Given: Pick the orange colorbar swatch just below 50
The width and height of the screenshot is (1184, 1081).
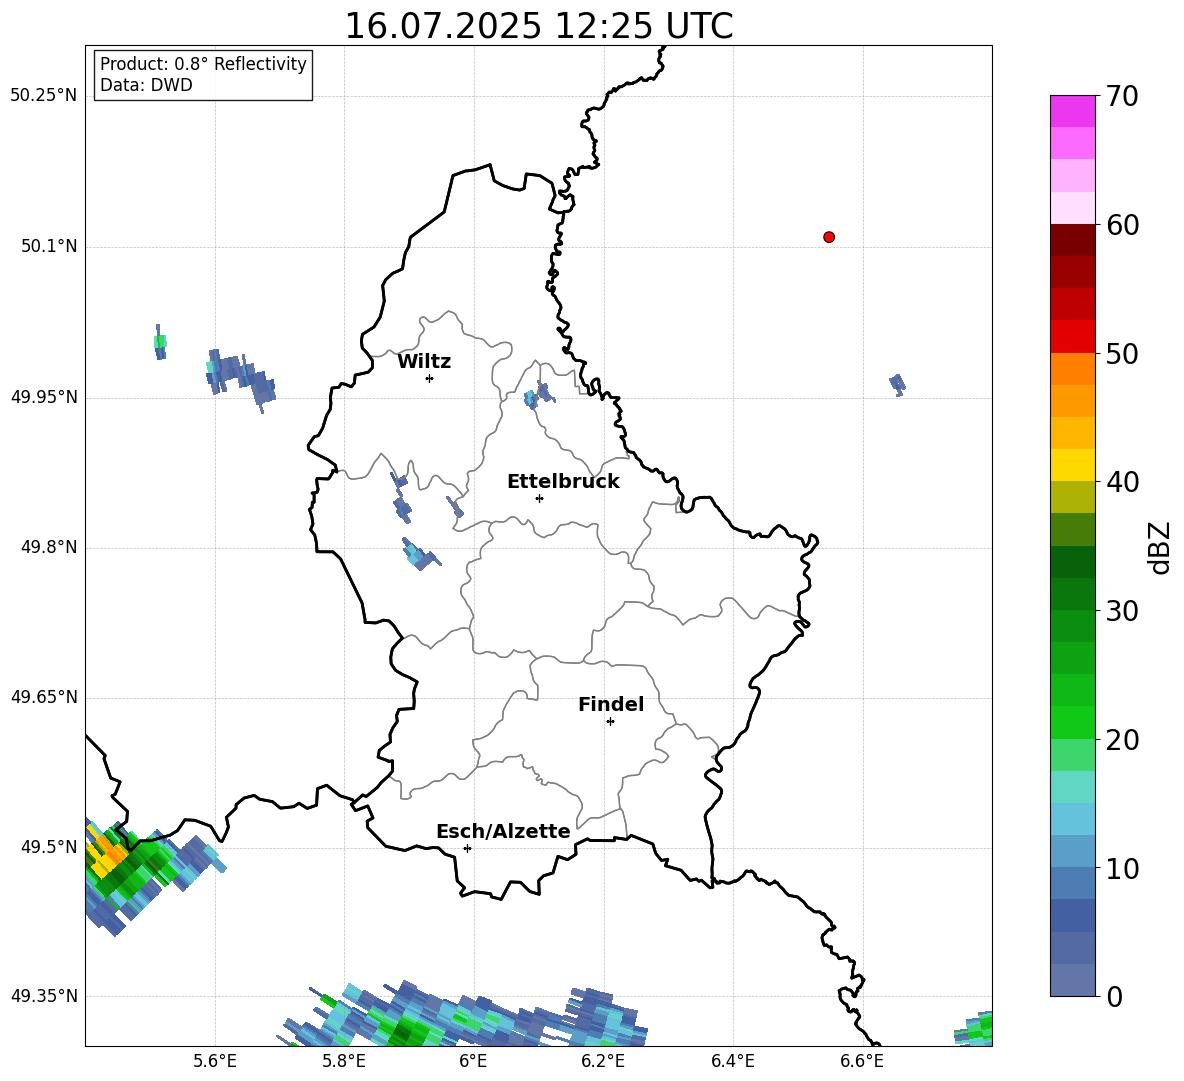Looking at the screenshot, I should [1072, 368].
